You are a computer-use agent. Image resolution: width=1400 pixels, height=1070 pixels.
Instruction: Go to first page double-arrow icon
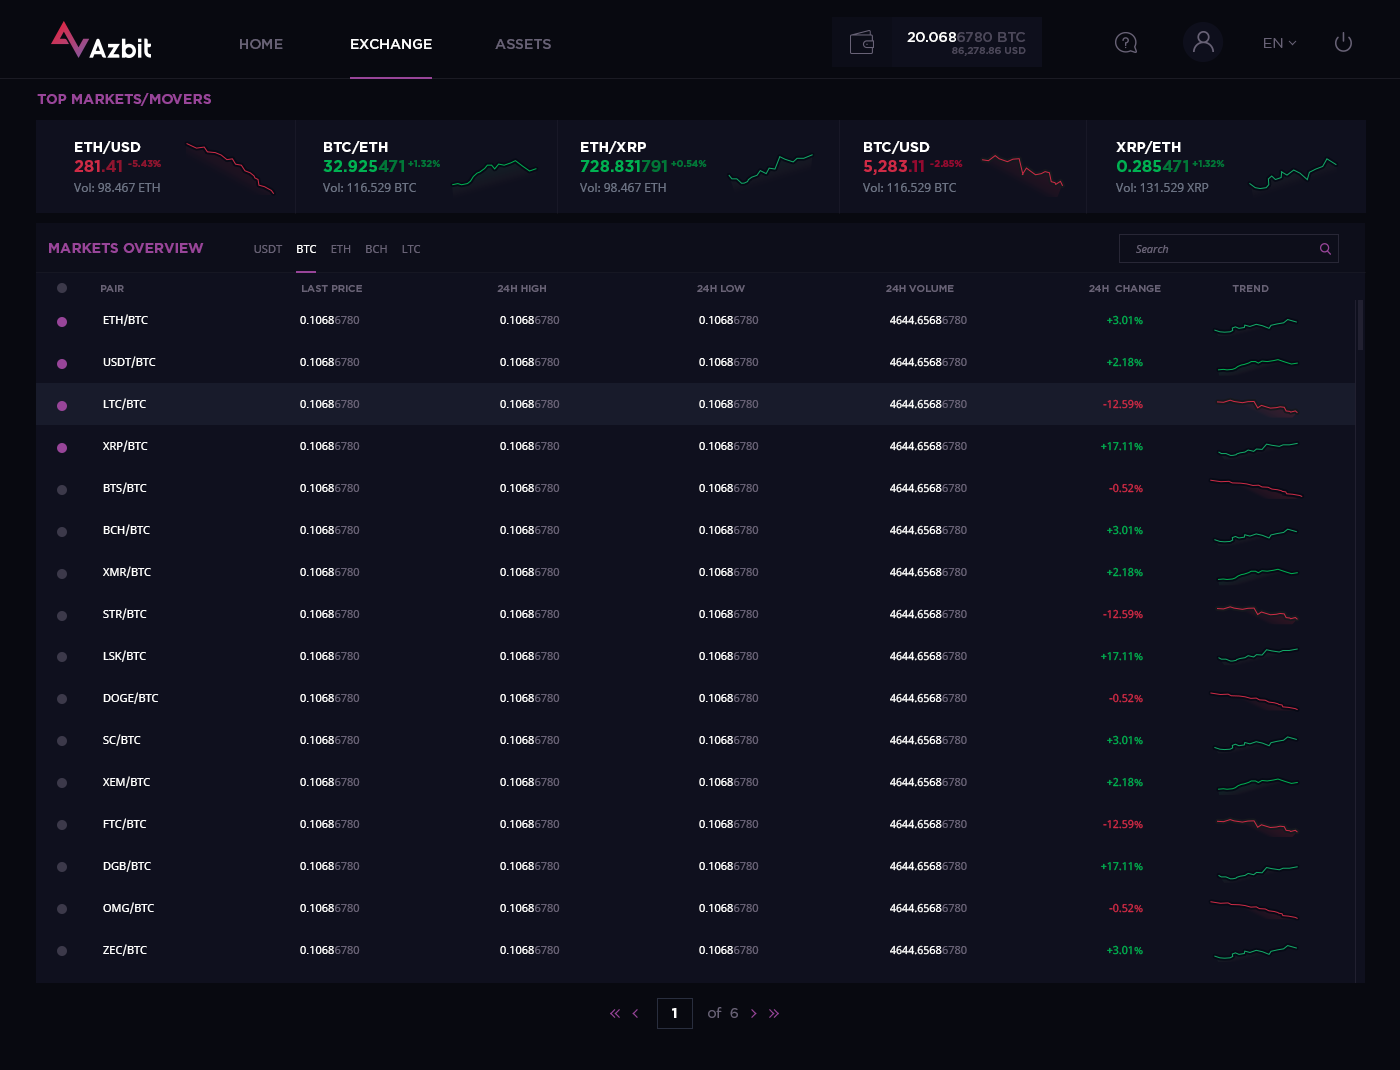click(615, 1014)
